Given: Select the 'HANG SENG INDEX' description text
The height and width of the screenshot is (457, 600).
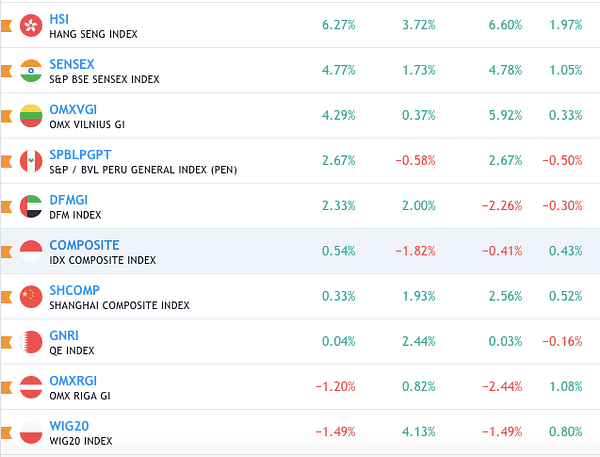Looking at the screenshot, I should tap(93, 34).
